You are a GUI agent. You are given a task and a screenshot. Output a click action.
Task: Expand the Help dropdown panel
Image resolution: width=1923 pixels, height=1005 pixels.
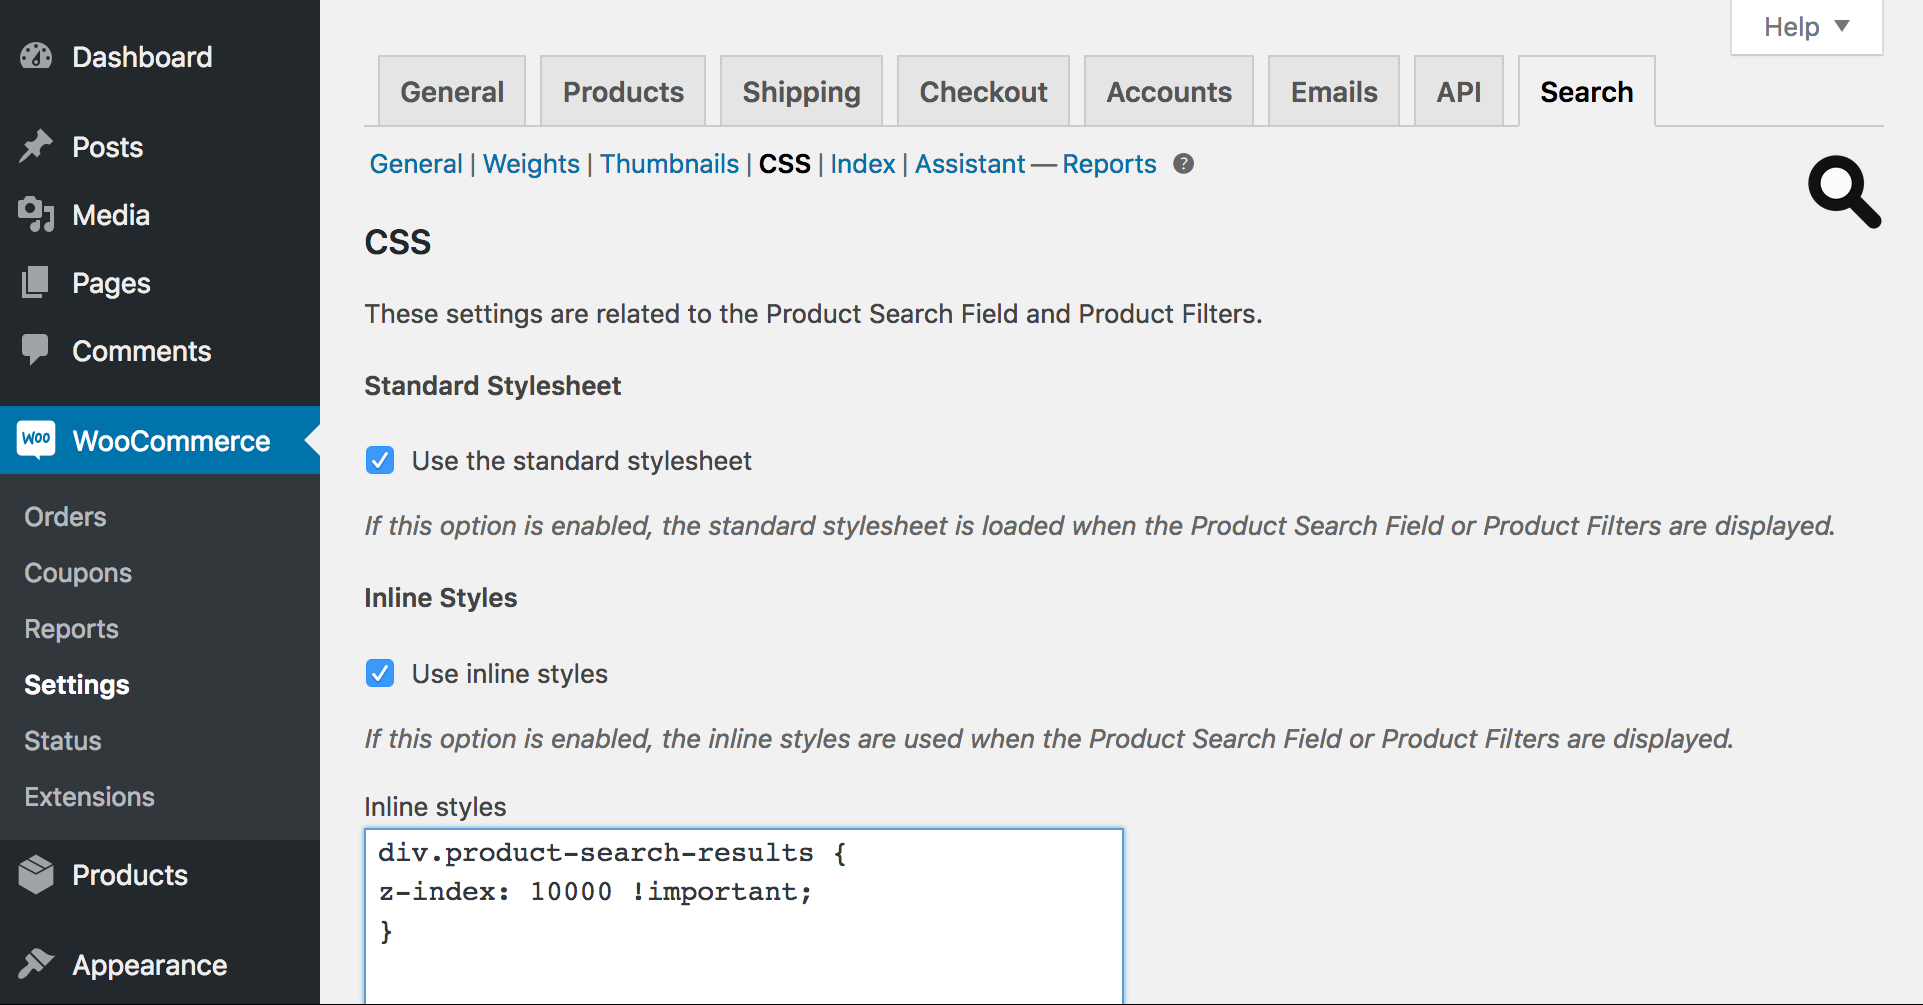[1806, 27]
